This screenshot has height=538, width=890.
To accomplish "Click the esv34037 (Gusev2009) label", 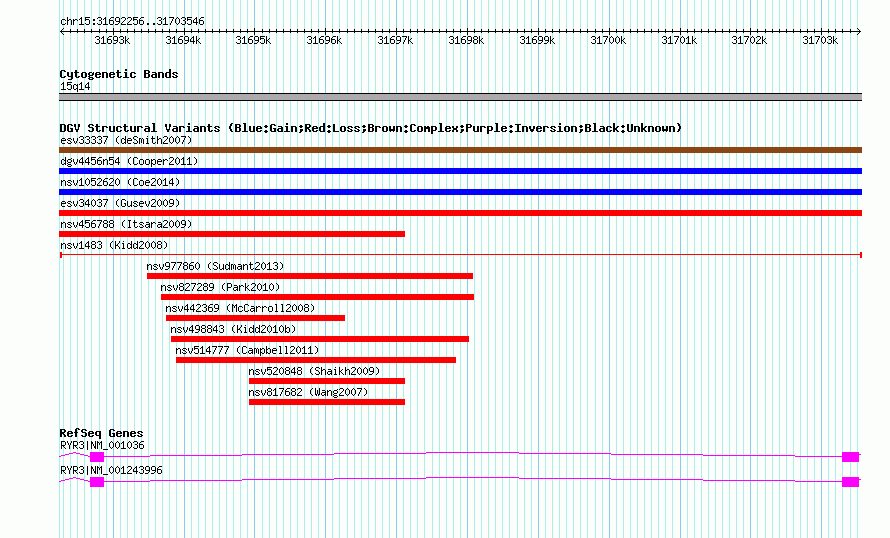I will (120, 203).
